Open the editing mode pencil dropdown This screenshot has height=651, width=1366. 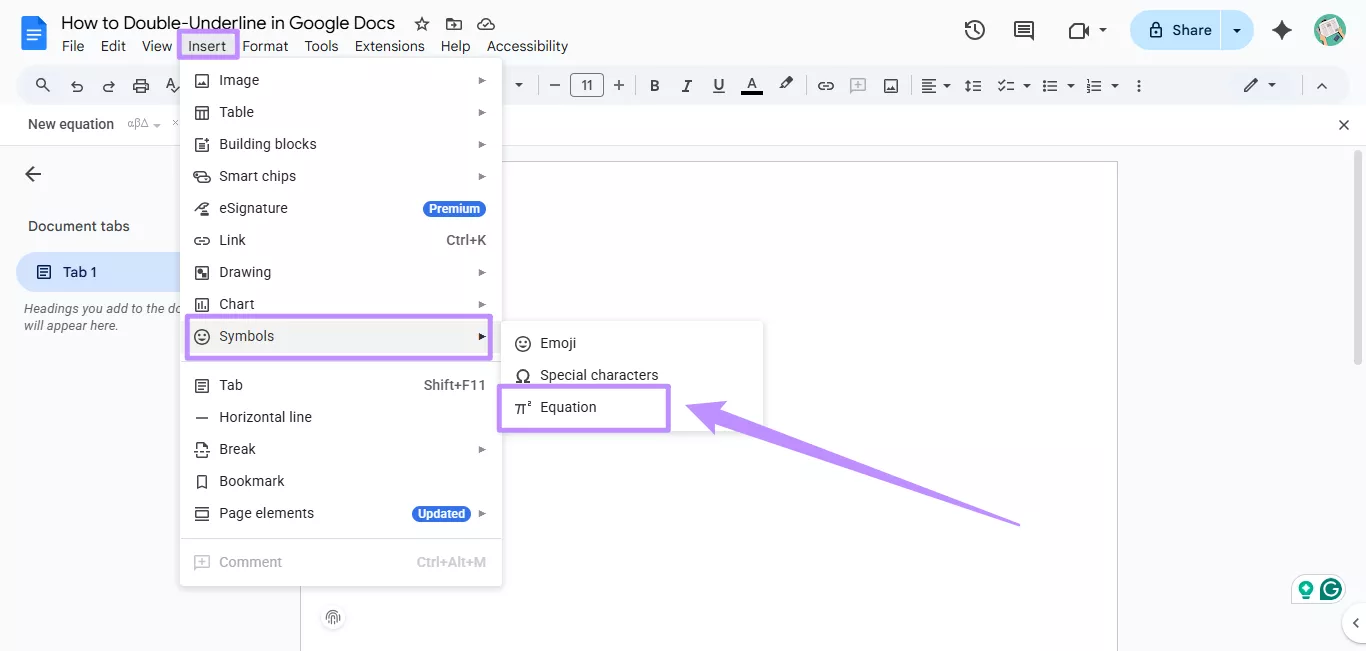1259,86
